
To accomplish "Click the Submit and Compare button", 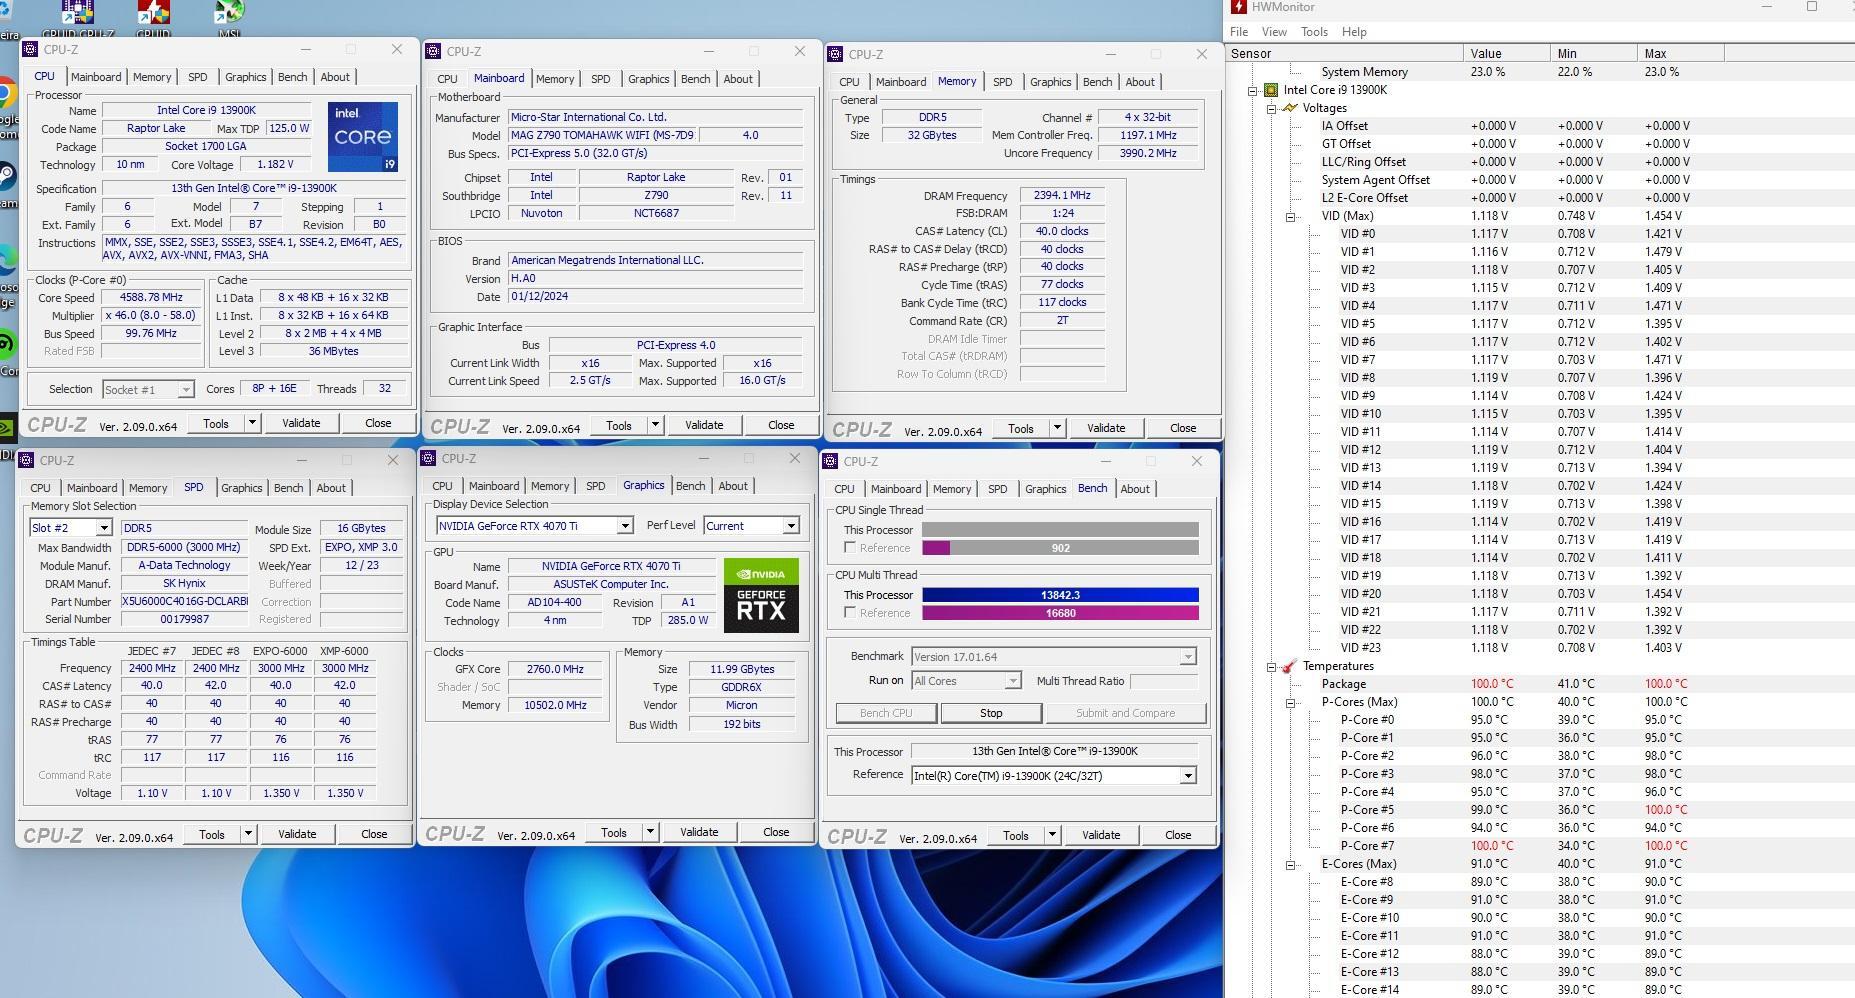I will [x=1125, y=713].
